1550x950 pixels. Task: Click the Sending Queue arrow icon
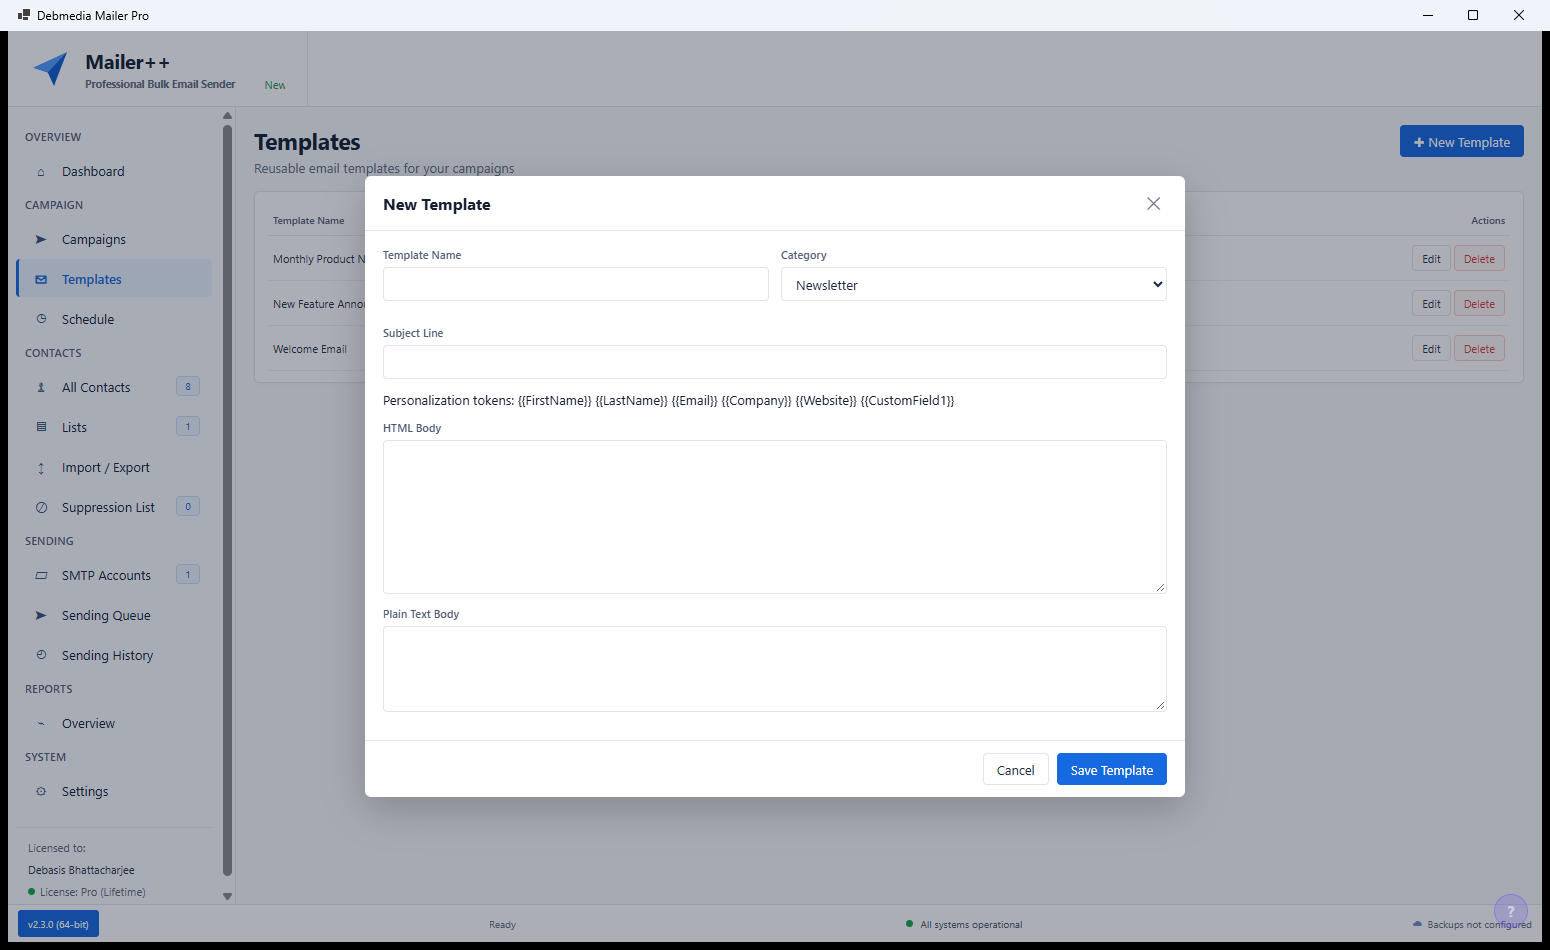(41, 616)
